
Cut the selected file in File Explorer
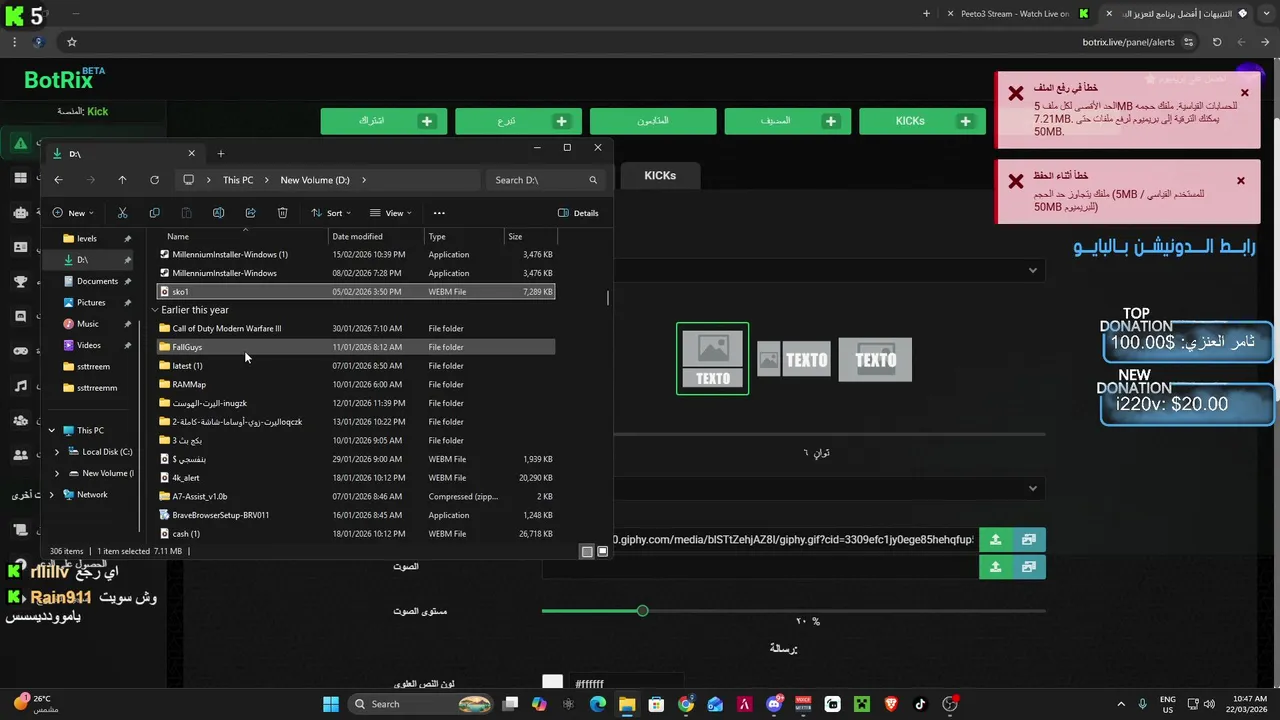122,213
